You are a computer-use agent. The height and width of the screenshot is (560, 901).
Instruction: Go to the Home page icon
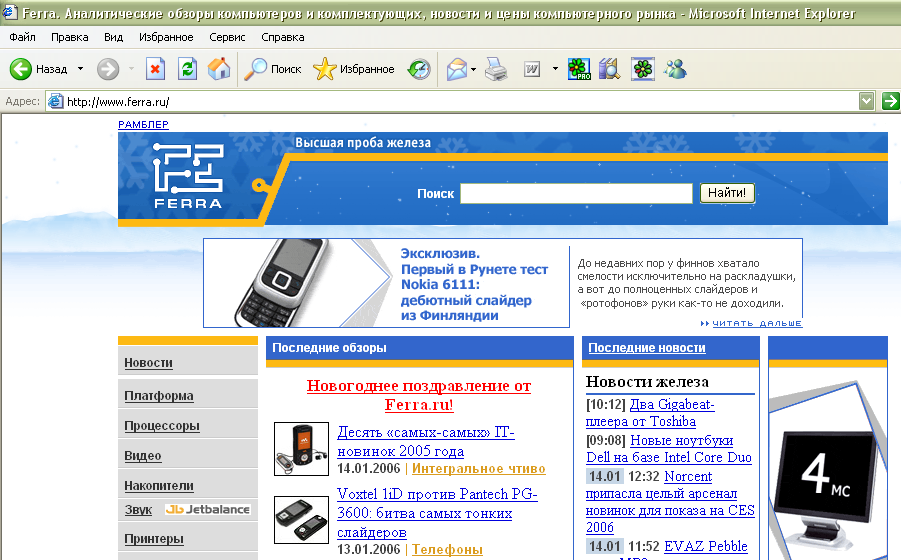coord(219,69)
